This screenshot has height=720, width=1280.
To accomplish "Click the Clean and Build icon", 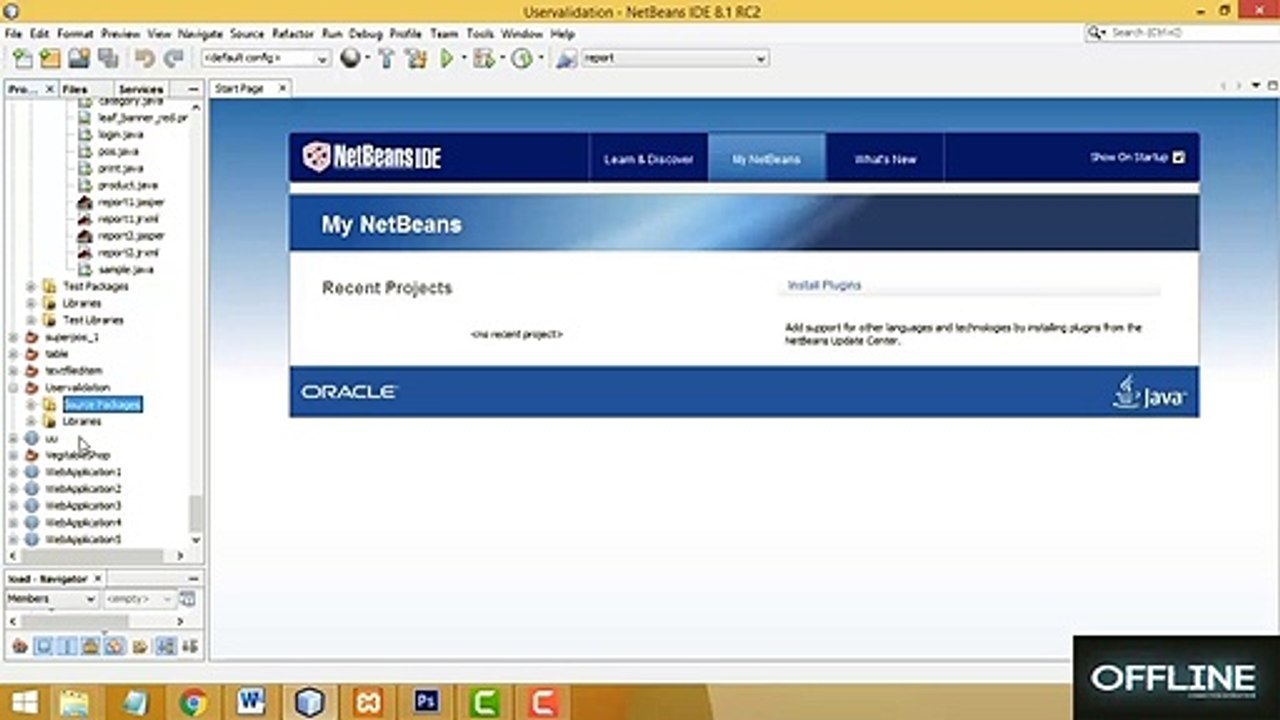I will tap(416, 59).
